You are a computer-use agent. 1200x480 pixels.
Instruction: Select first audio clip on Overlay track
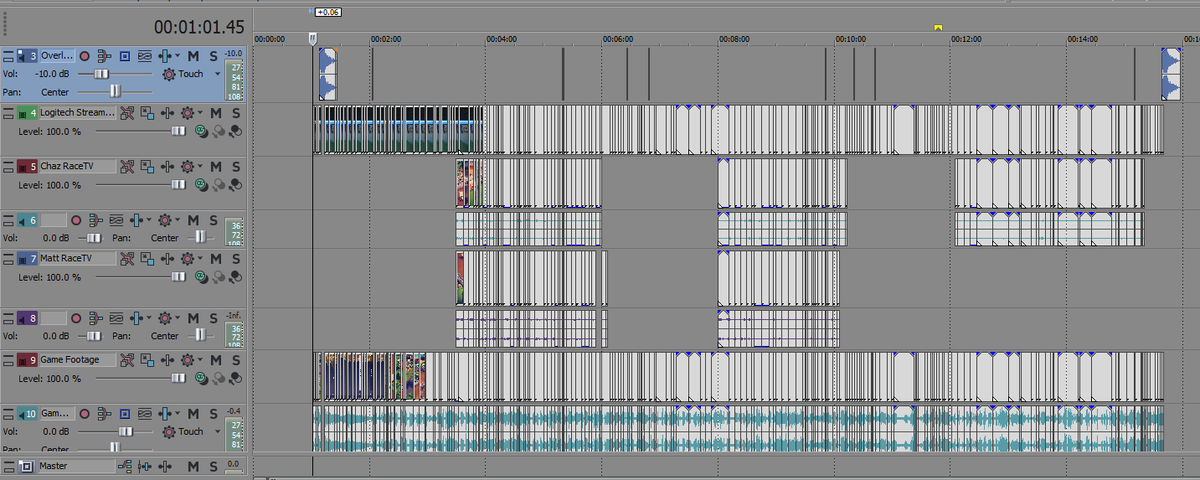coord(328,74)
